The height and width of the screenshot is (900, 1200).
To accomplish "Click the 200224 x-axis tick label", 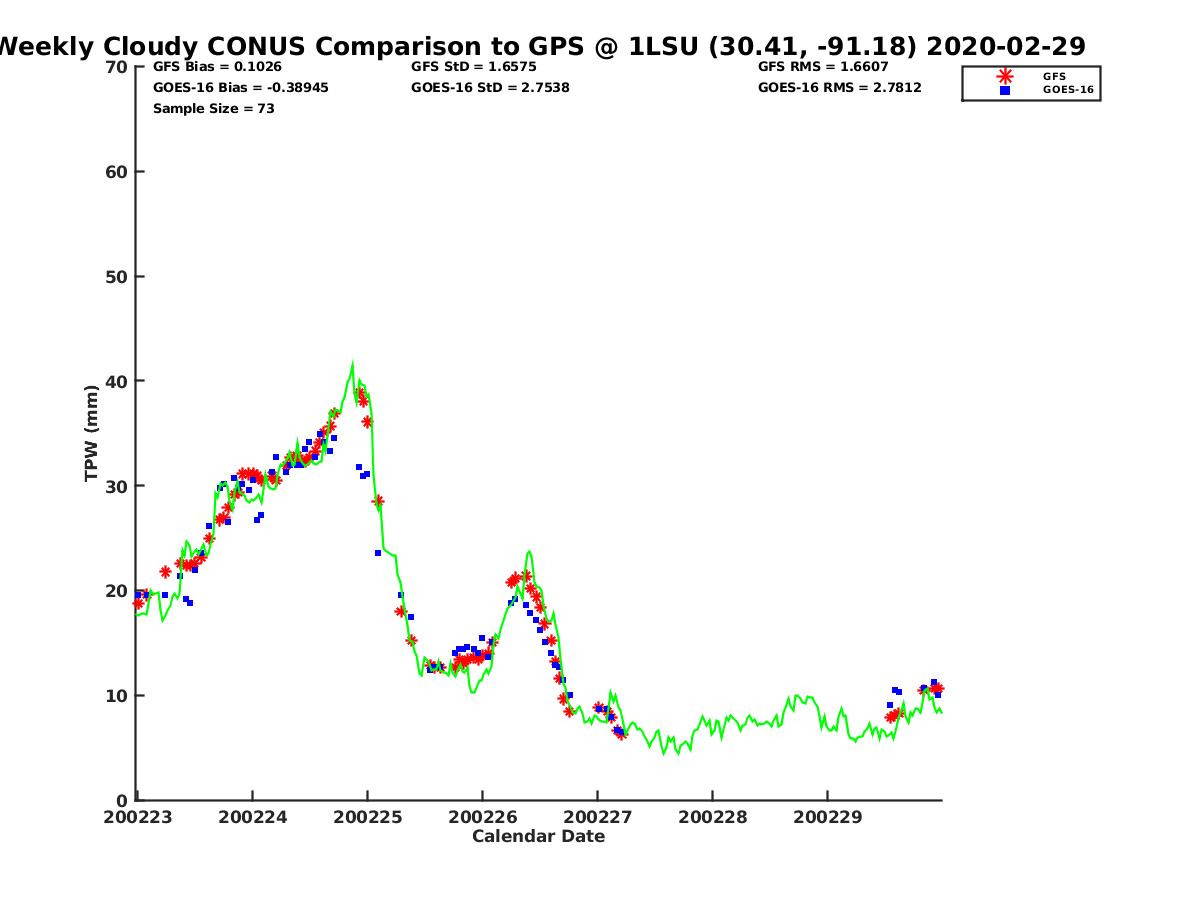I will click(x=252, y=817).
